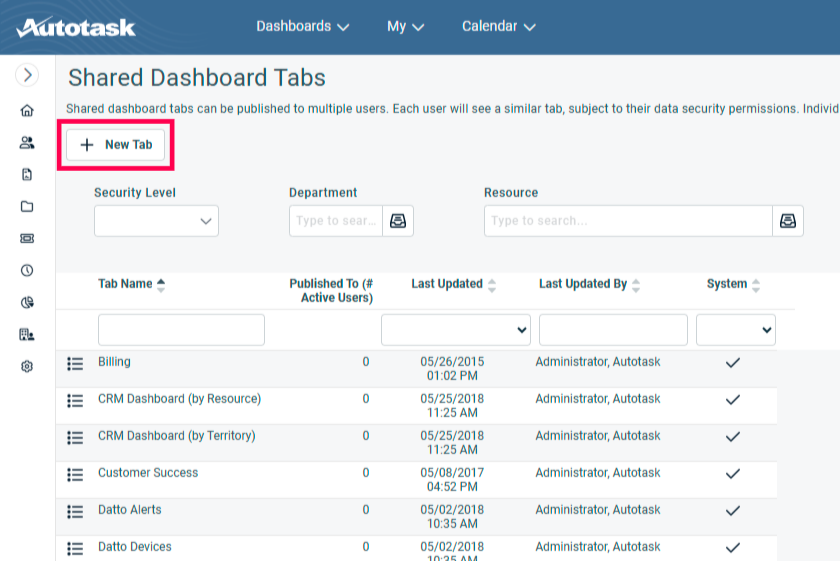
Task: Open the Calendar menu
Action: 498,27
